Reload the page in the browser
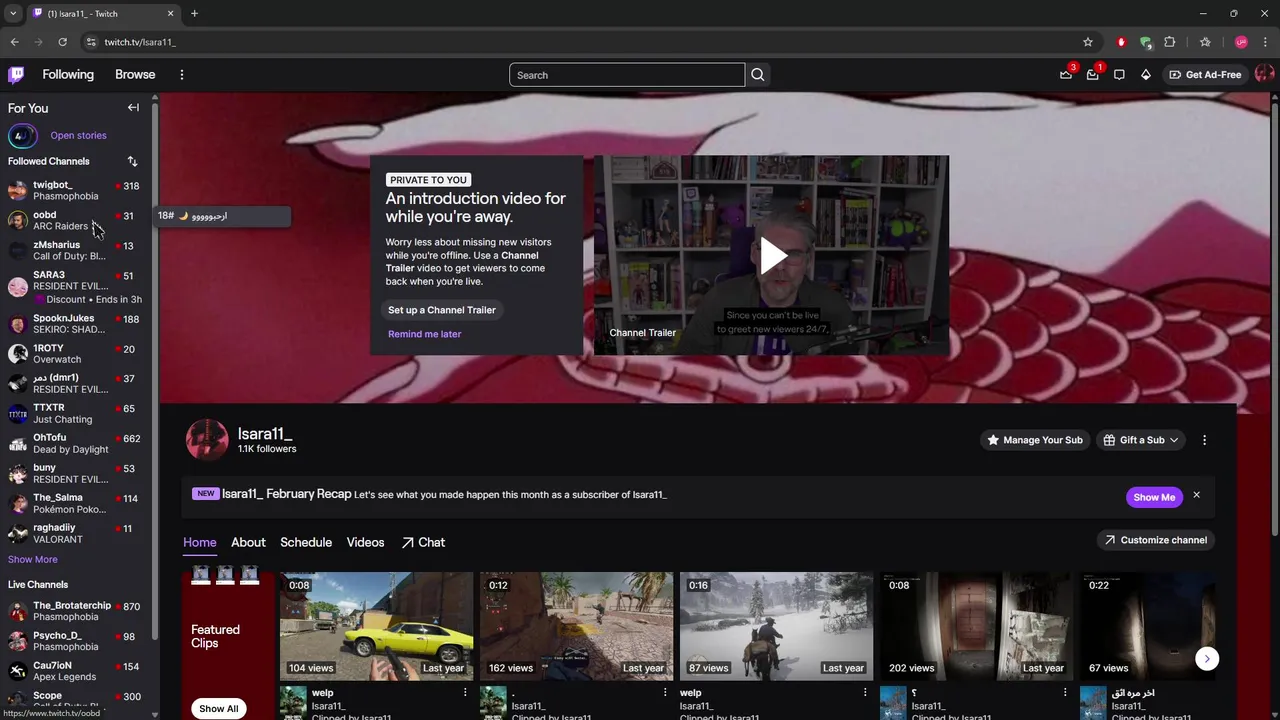 coord(62,42)
